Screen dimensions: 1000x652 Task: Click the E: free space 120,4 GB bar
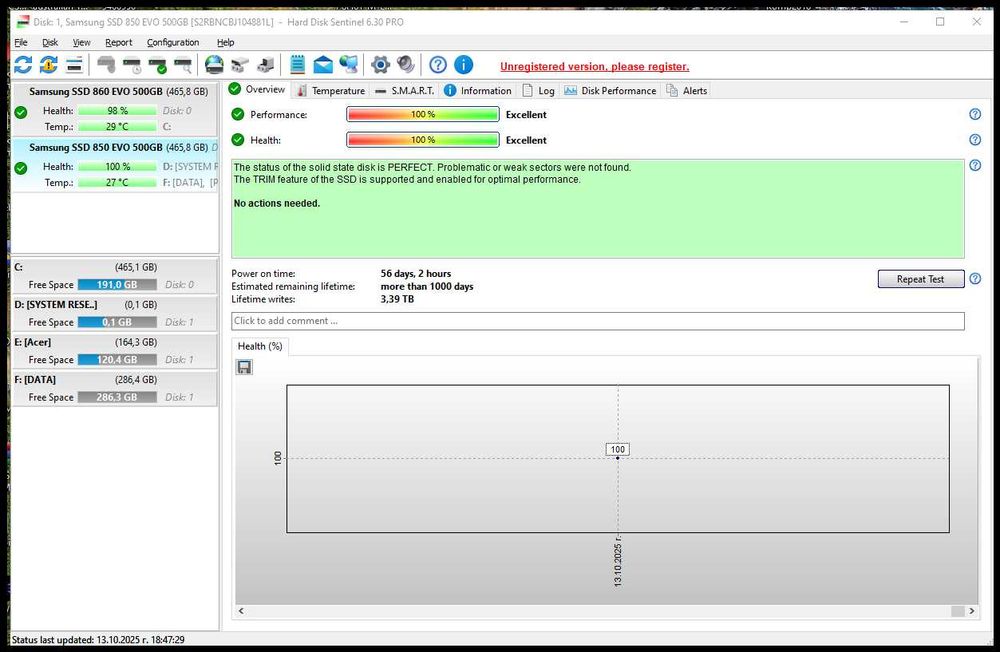pyautogui.click(x=117, y=360)
